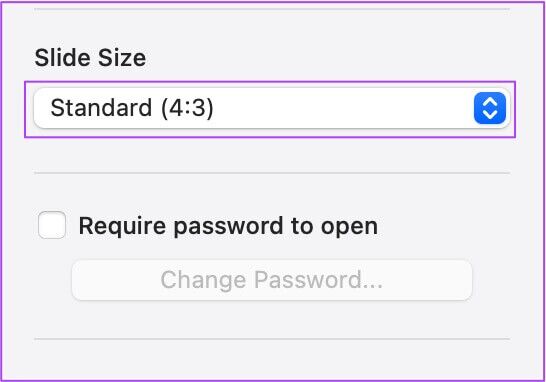The width and height of the screenshot is (546, 382).
Task: Select the Standard (4:3) text in dropdown
Action: 132,108
